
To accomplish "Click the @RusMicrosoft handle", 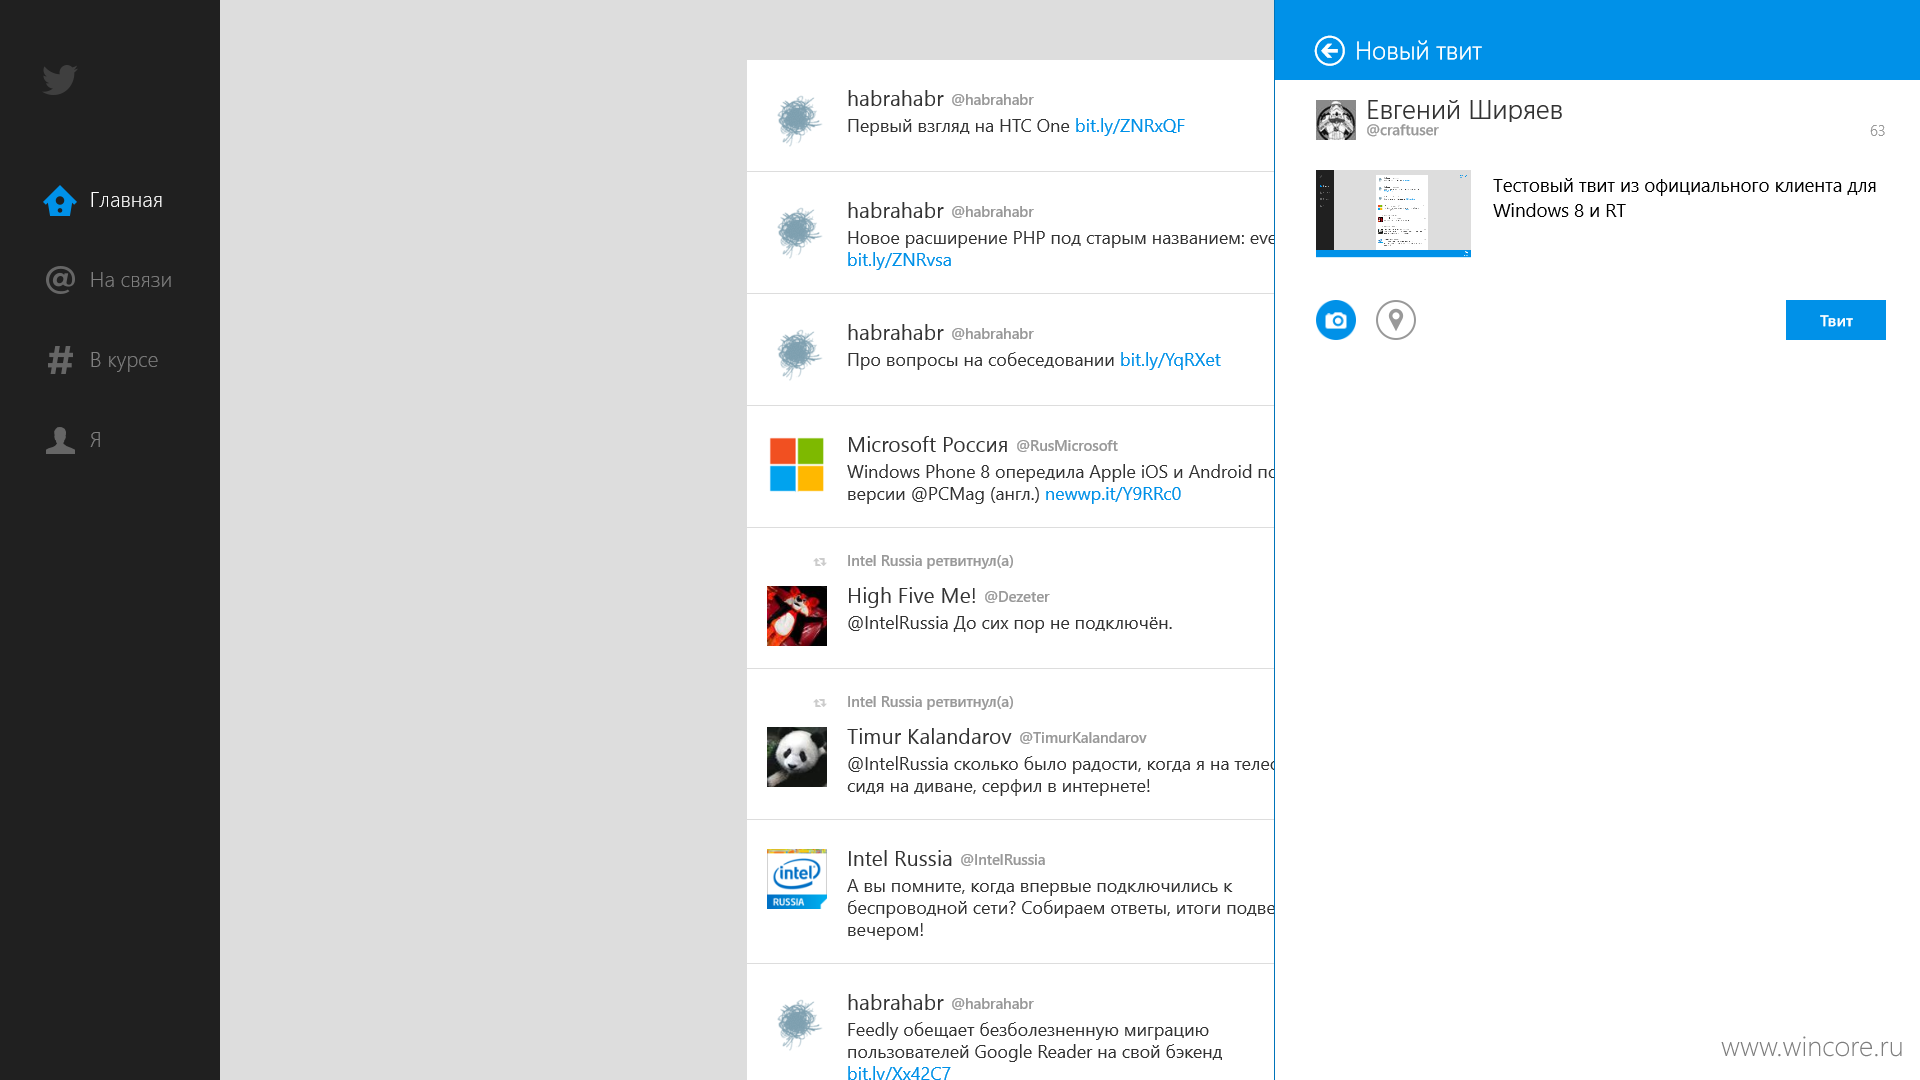I will (1067, 446).
